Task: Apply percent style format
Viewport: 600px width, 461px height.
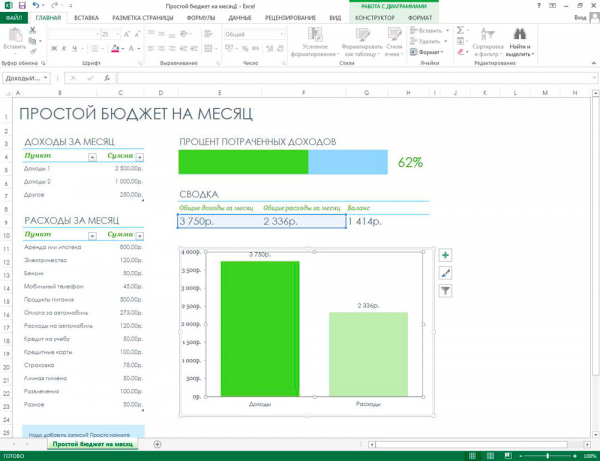Action: pyautogui.click(x=245, y=49)
